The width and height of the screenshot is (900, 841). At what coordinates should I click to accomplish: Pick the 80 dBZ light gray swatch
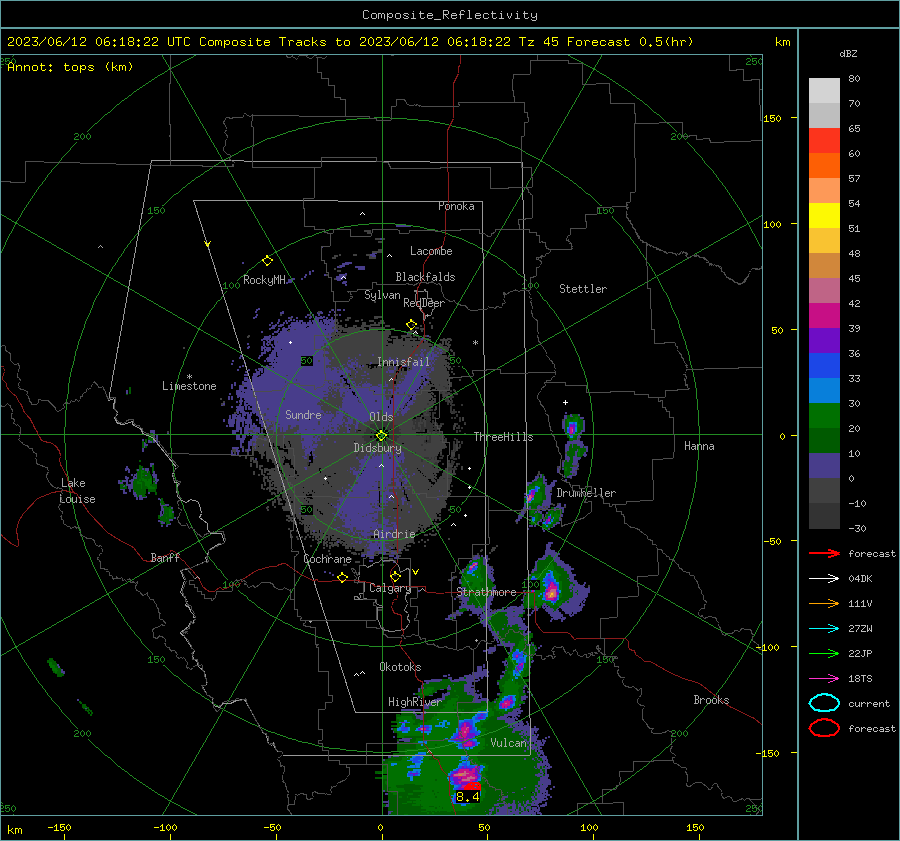click(824, 90)
